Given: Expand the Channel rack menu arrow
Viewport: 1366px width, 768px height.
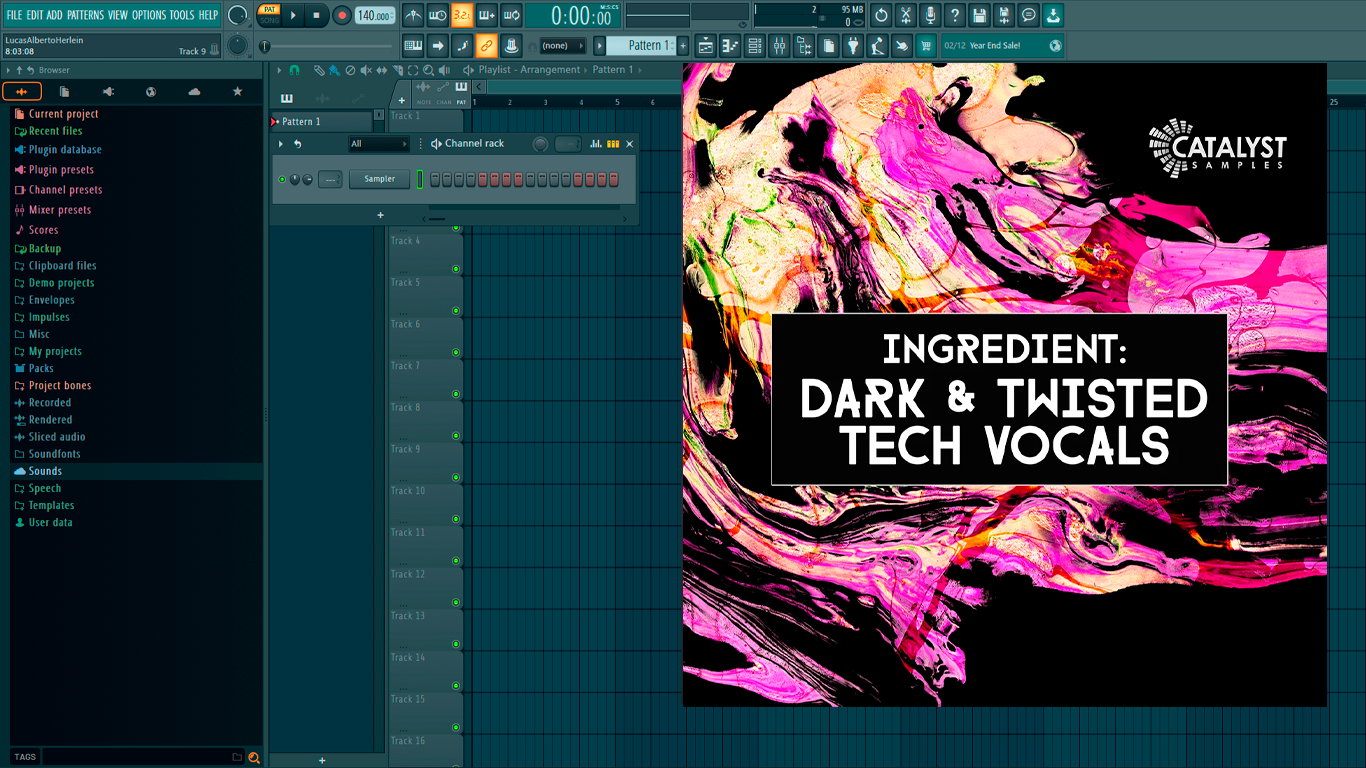Looking at the screenshot, I should [x=281, y=144].
